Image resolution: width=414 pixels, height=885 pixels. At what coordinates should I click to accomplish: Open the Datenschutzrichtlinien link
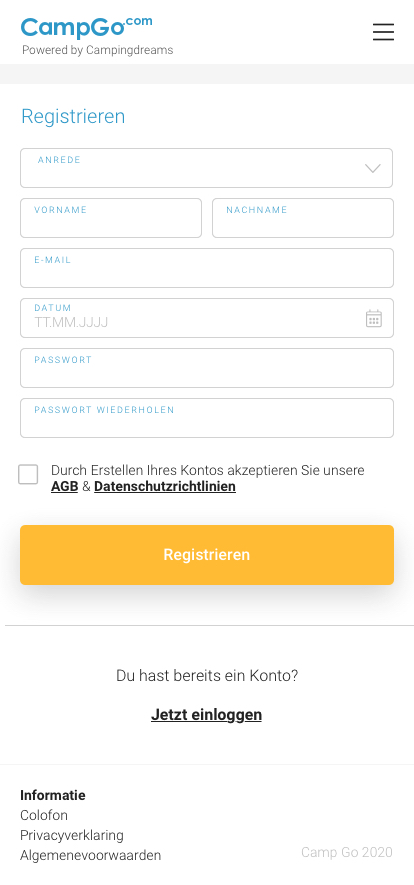click(x=165, y=487)
